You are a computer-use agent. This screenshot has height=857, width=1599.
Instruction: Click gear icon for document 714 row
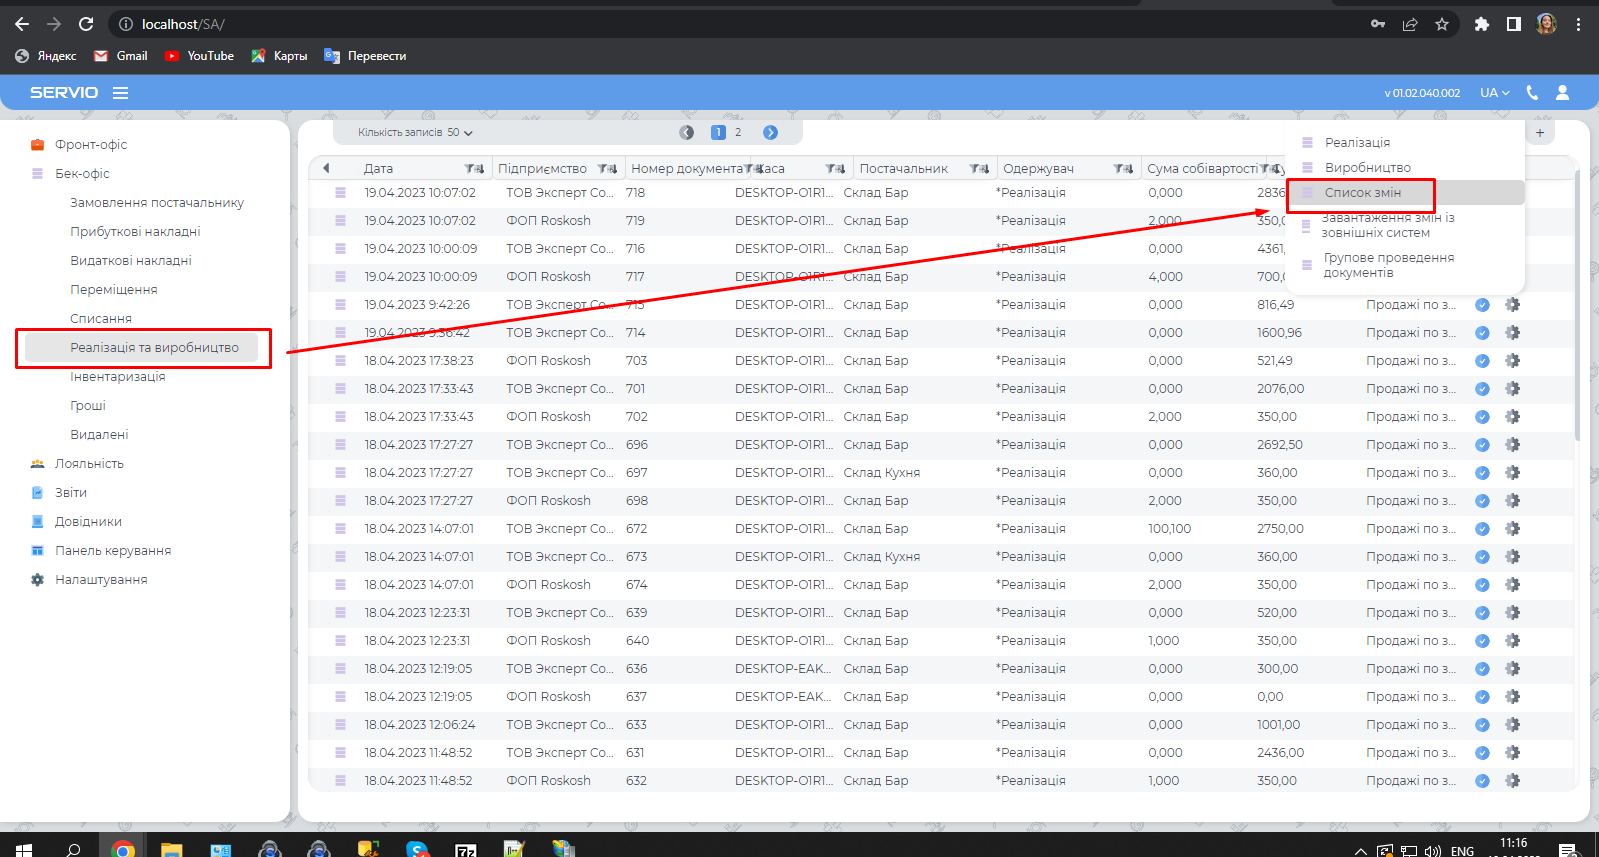(x=1512, y=333)
